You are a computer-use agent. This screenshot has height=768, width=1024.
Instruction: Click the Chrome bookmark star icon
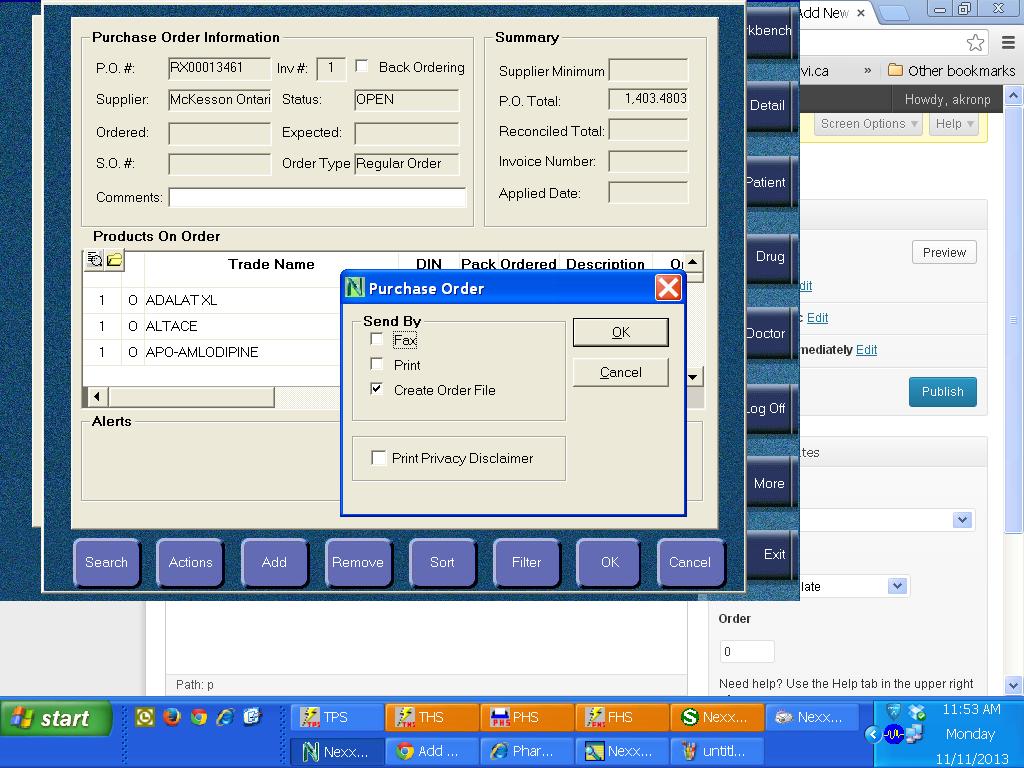[975, 42]
